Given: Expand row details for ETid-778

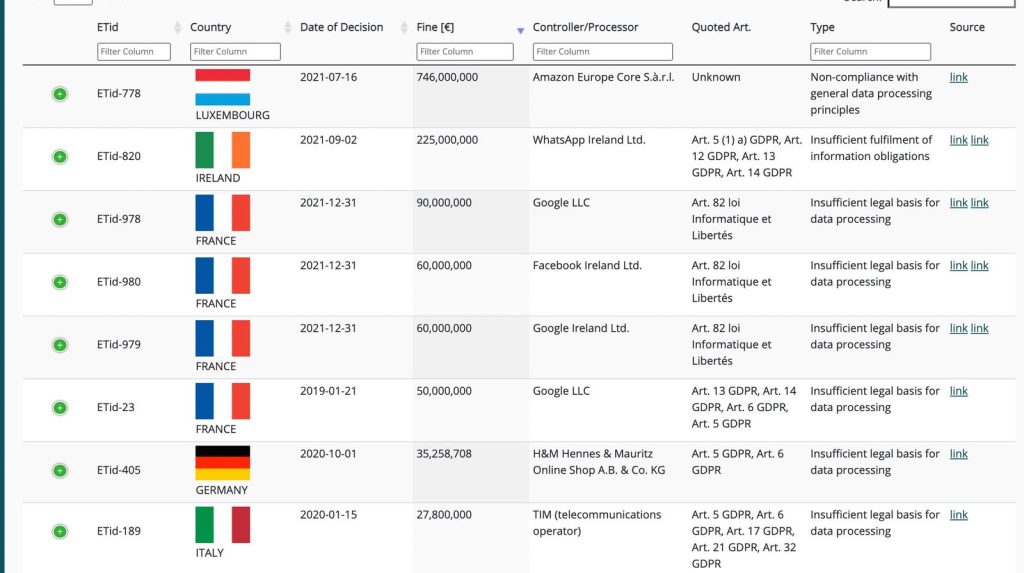Looking at the screenshot, I should [x=59, y=94].
